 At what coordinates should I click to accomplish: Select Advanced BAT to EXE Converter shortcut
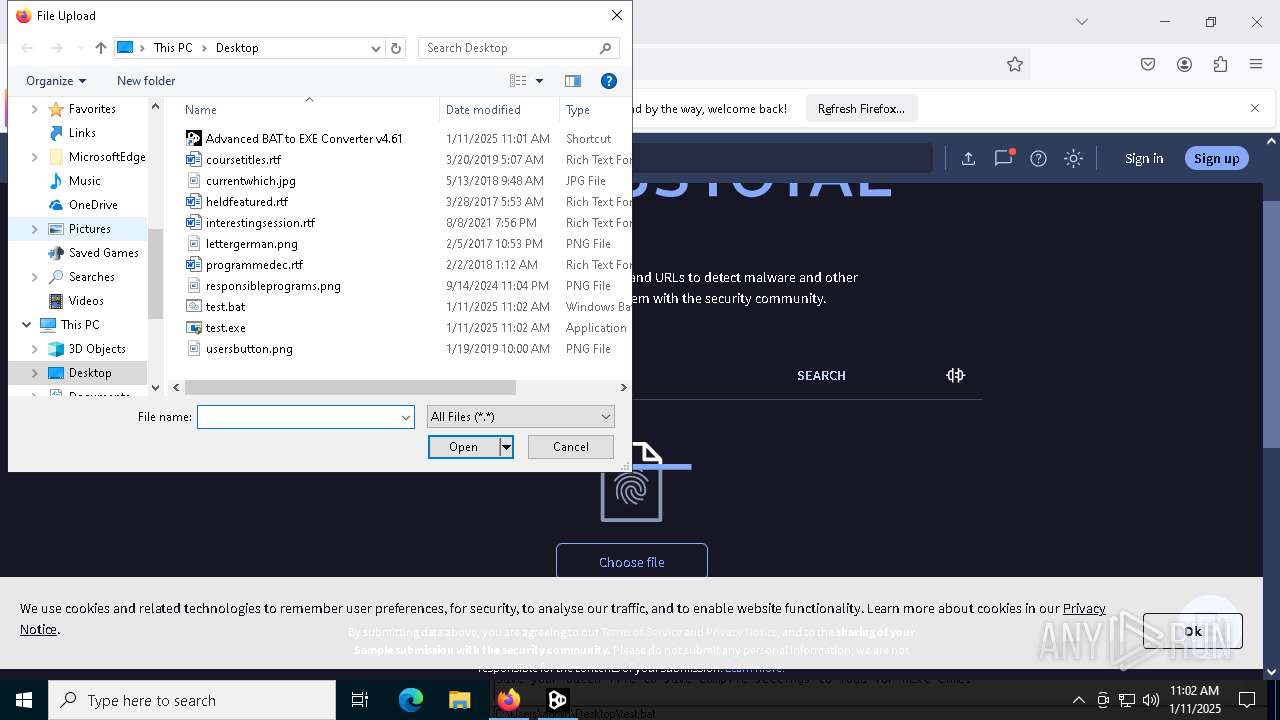[x=304, y=139]
